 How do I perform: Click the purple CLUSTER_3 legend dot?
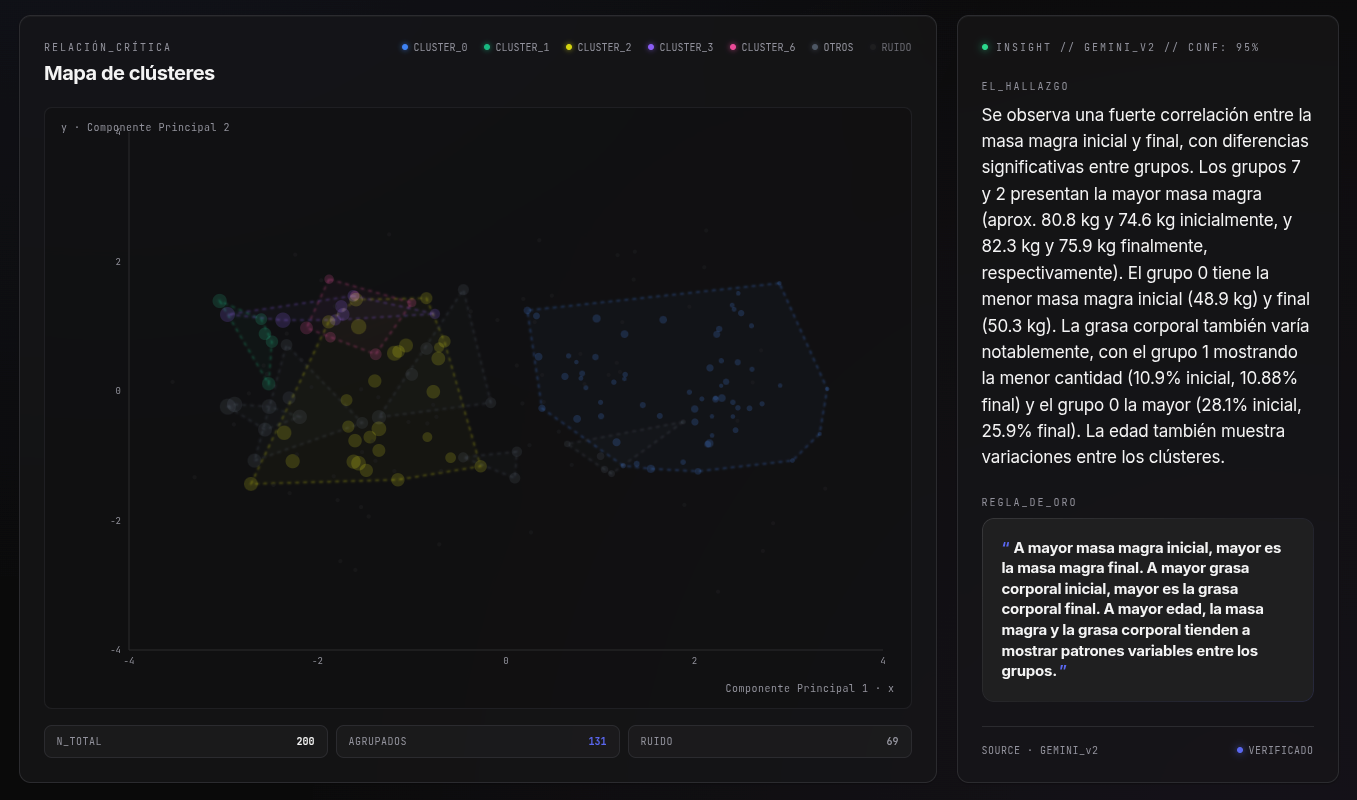pyautogui.click(x=651, y=47)
